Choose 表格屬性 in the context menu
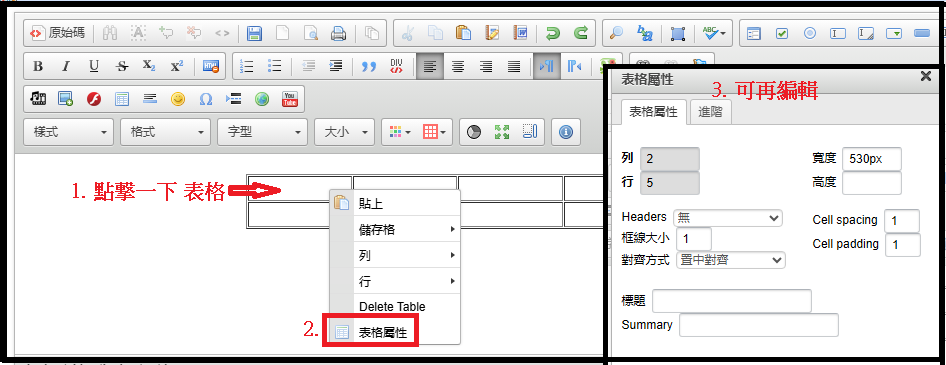The image size is (946, 365). [x=395, y=332]
